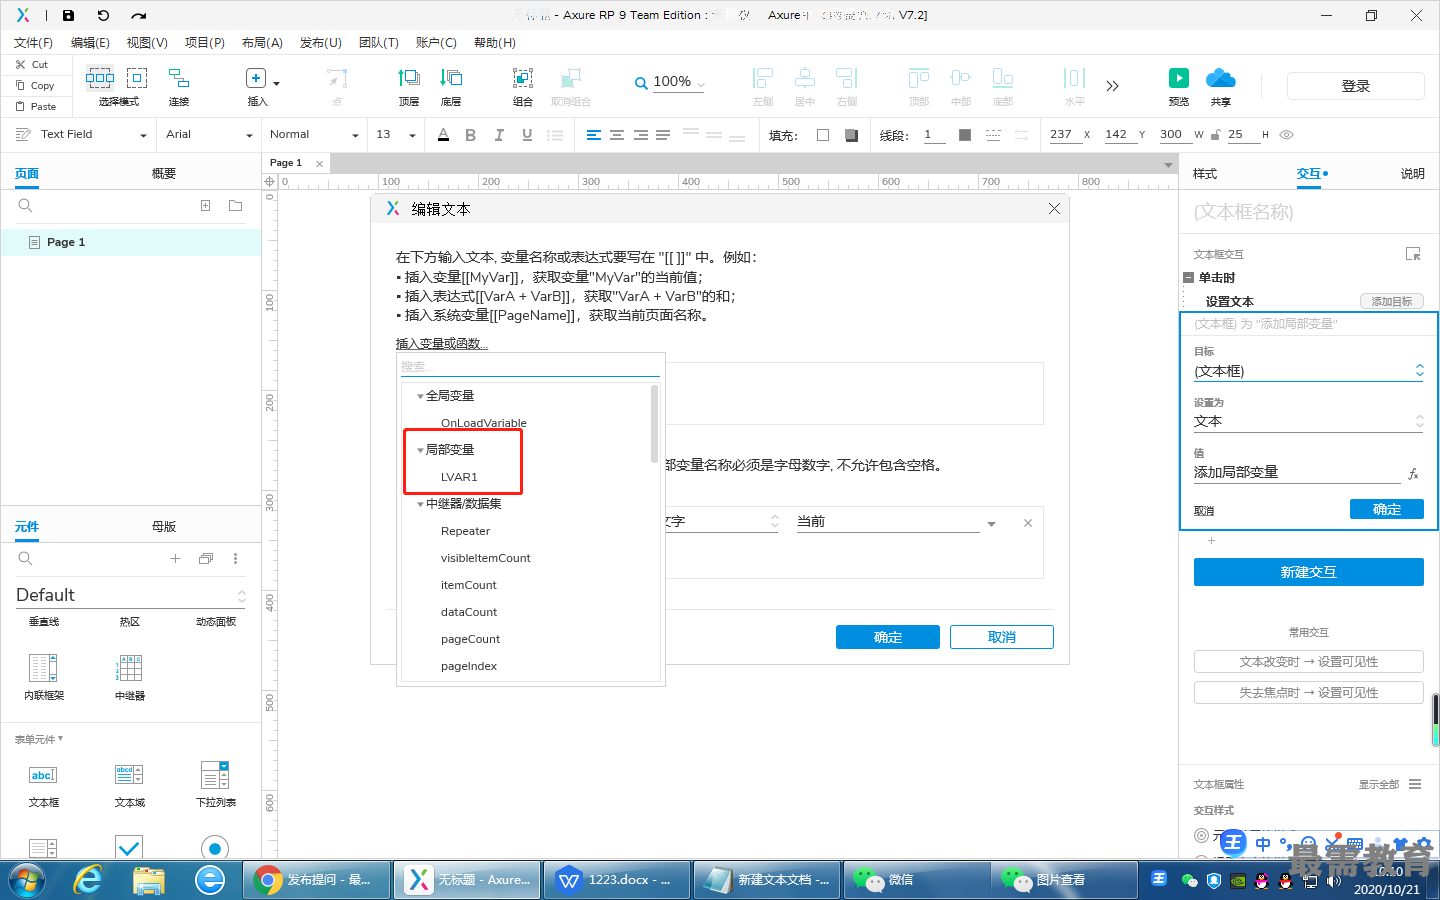
Task: Switch to the 样式 tab
Action: coord(1205,174)
